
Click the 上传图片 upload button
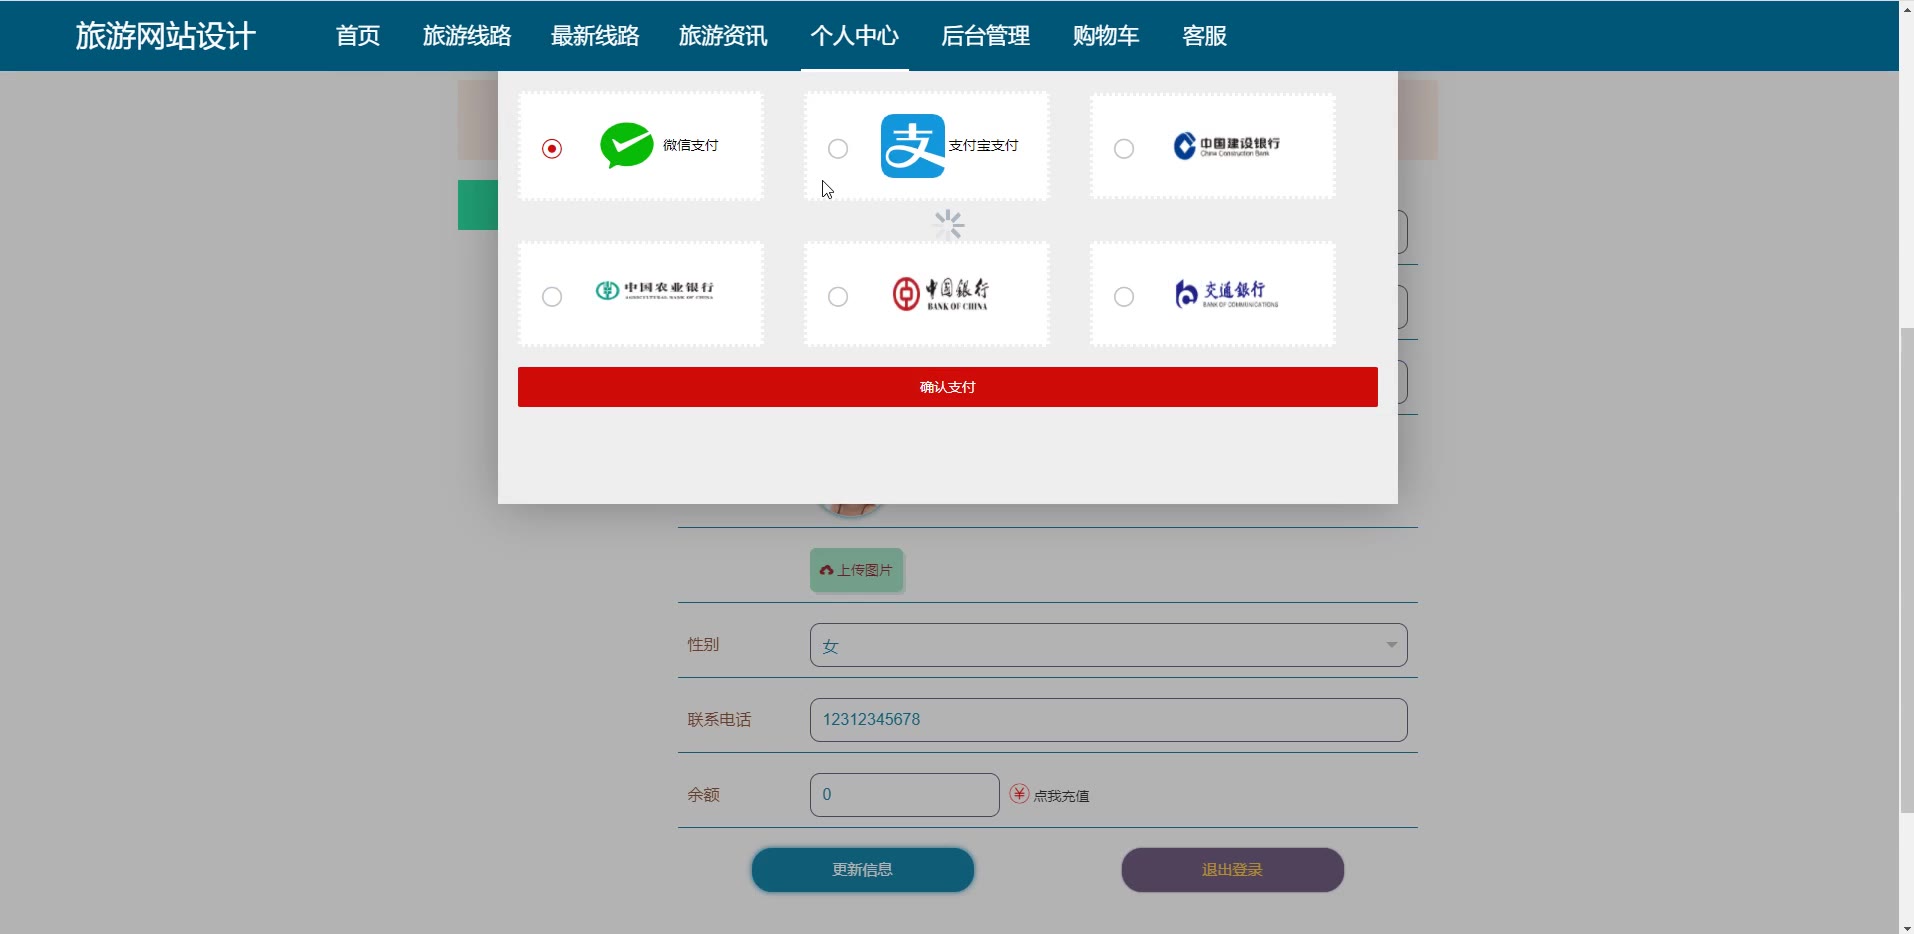[856, 570]
